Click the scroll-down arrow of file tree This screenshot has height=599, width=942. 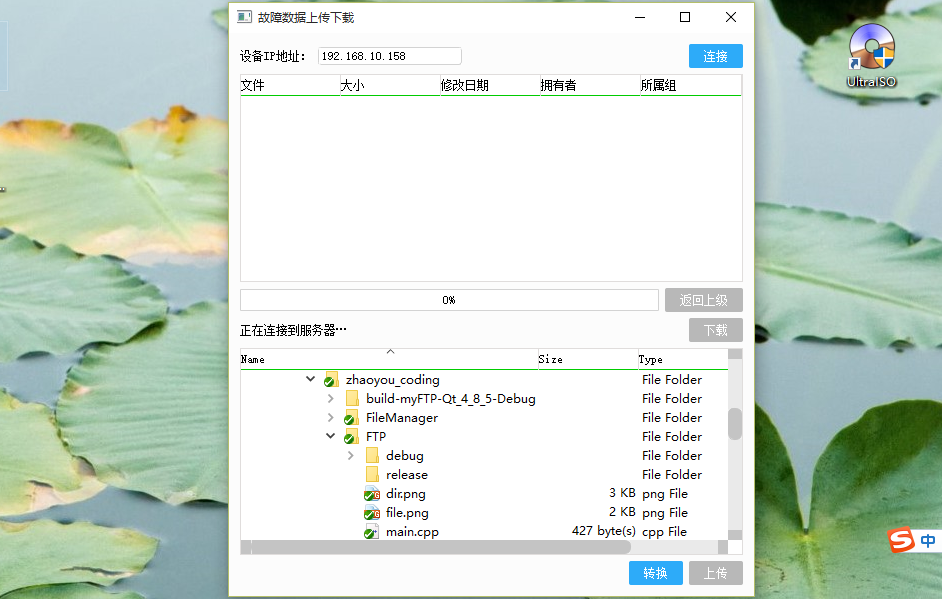tap(735, 535)
